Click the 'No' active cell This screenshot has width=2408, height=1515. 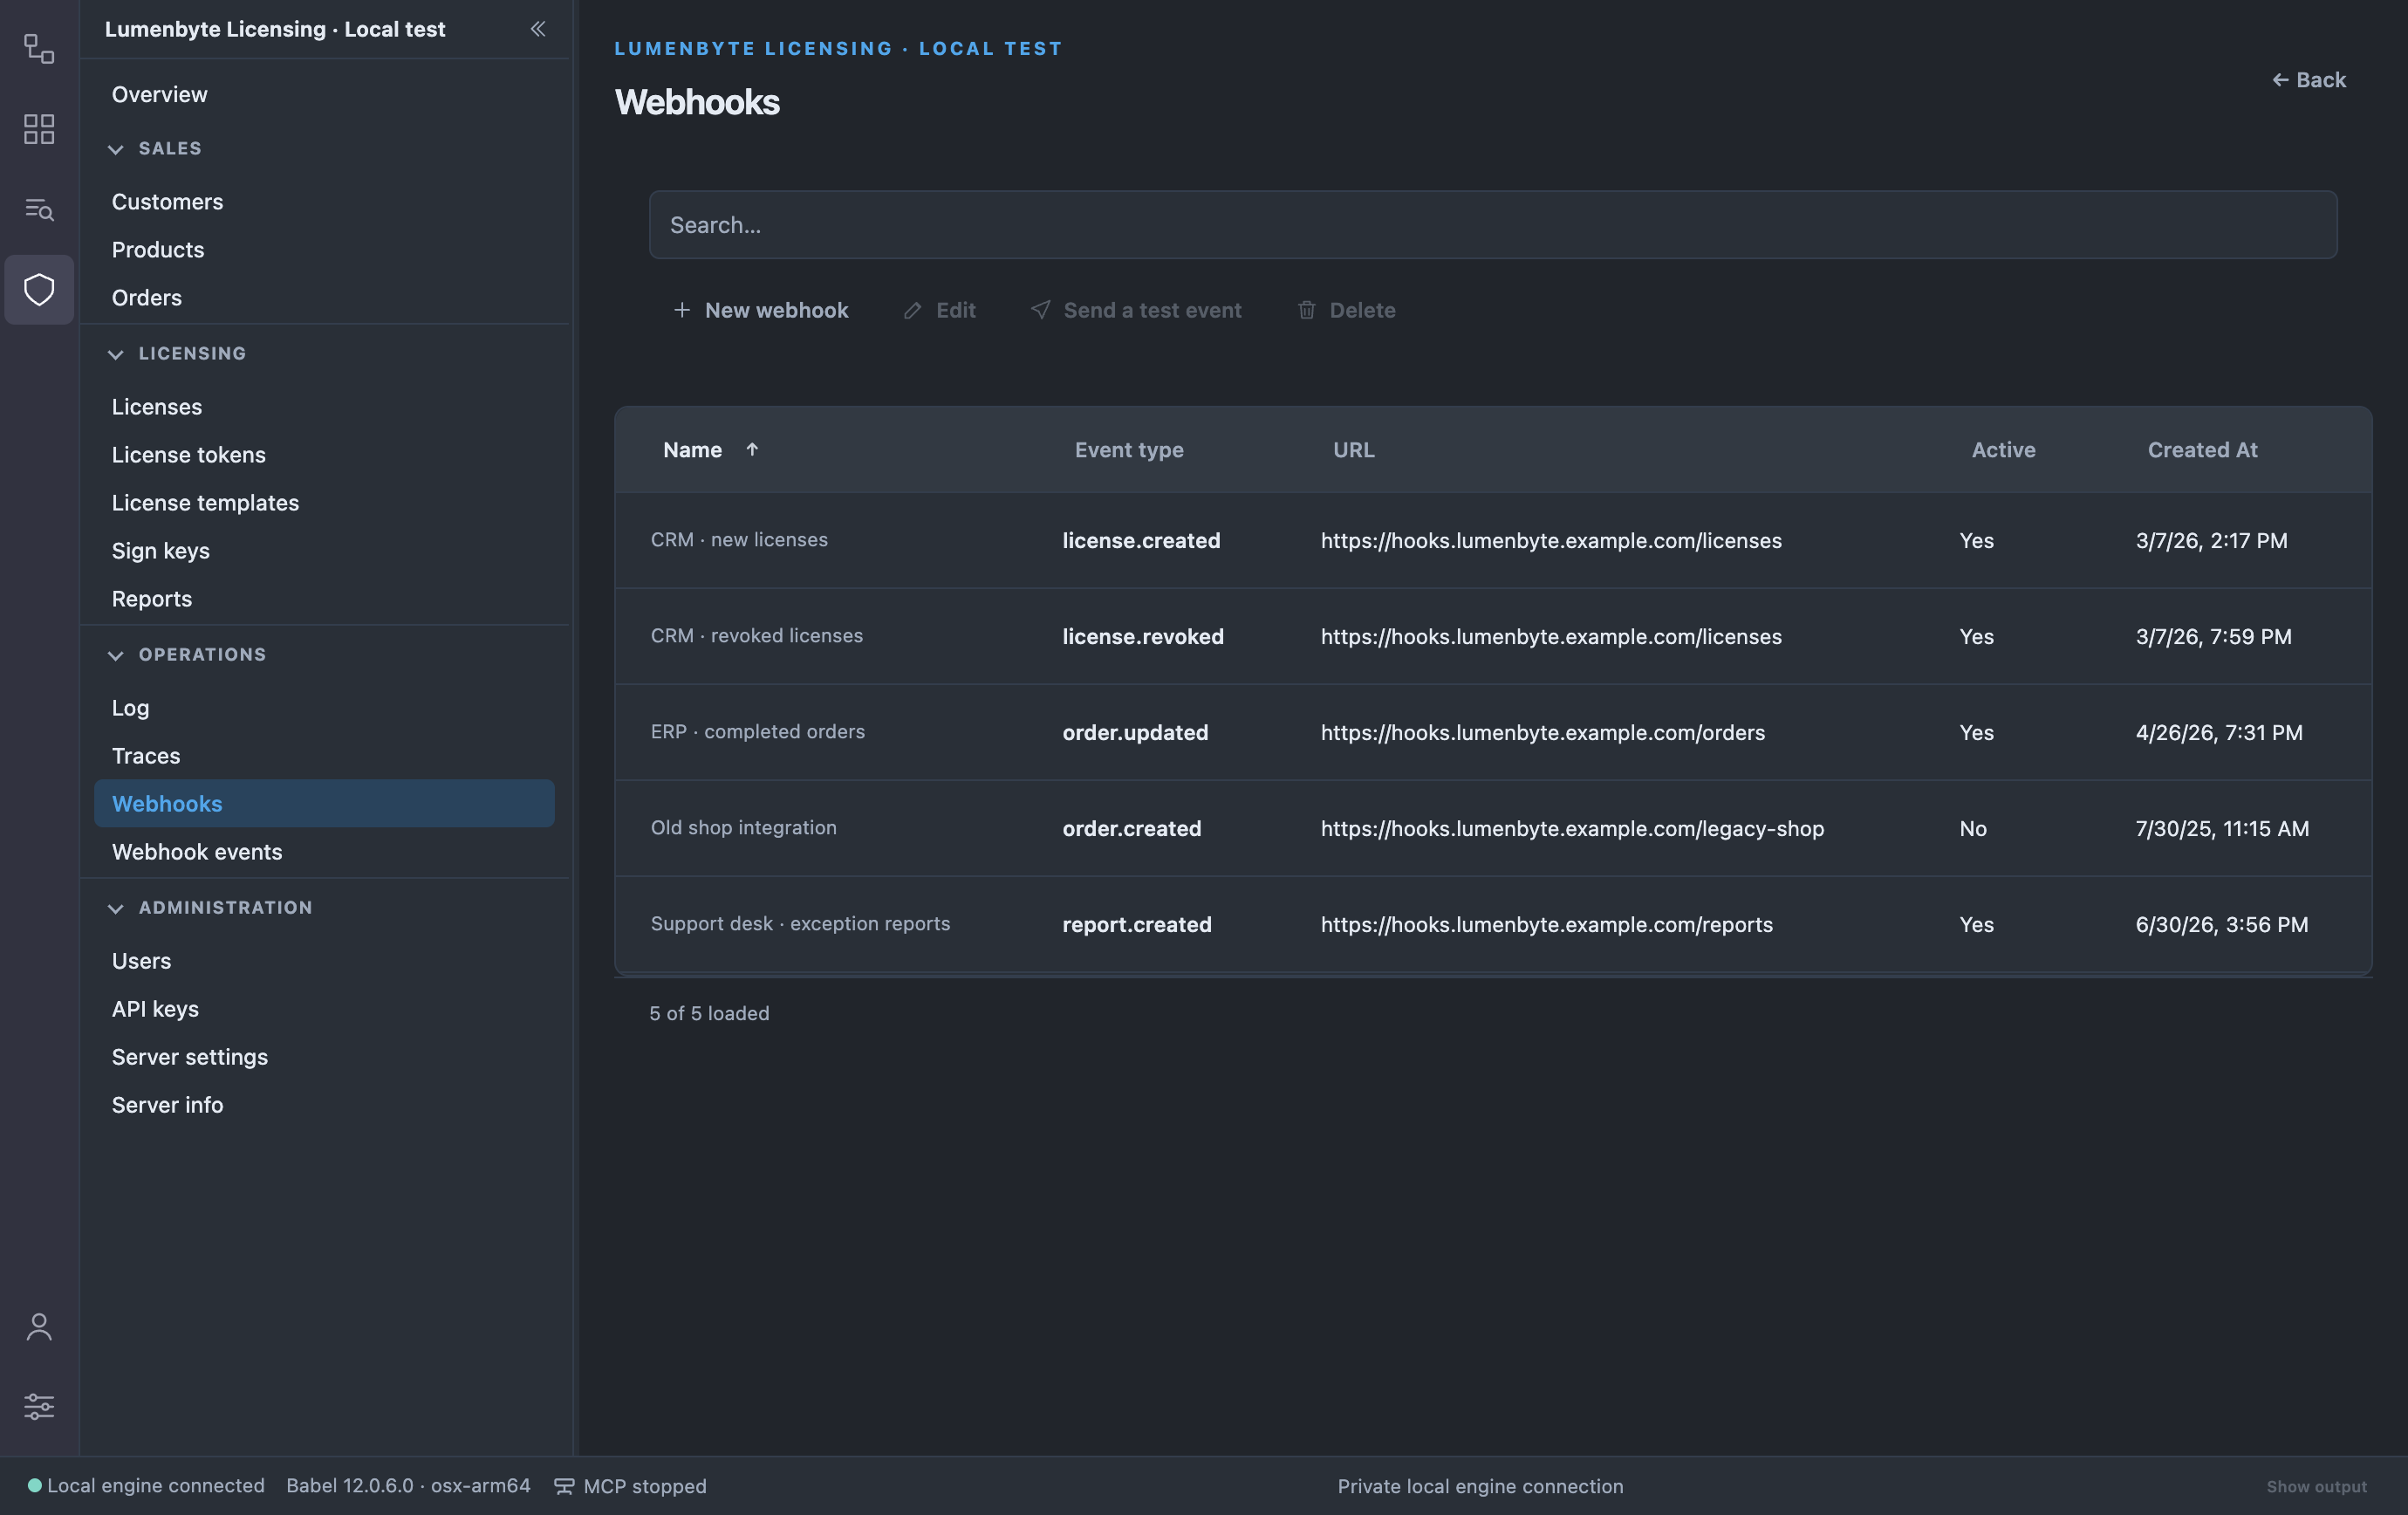click(1973, 828)
